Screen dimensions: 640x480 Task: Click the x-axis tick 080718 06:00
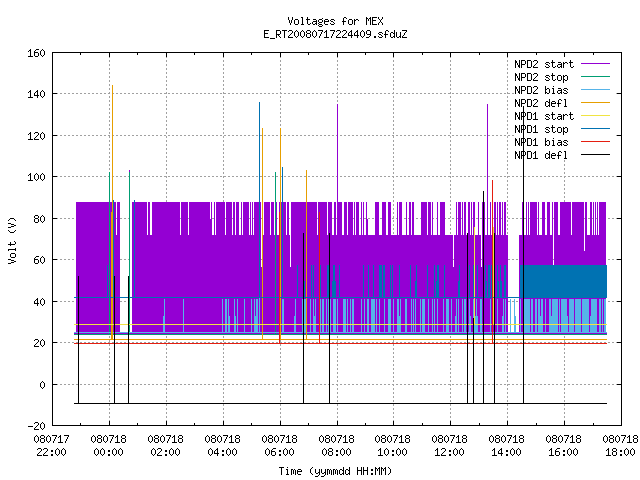point(280,446)
